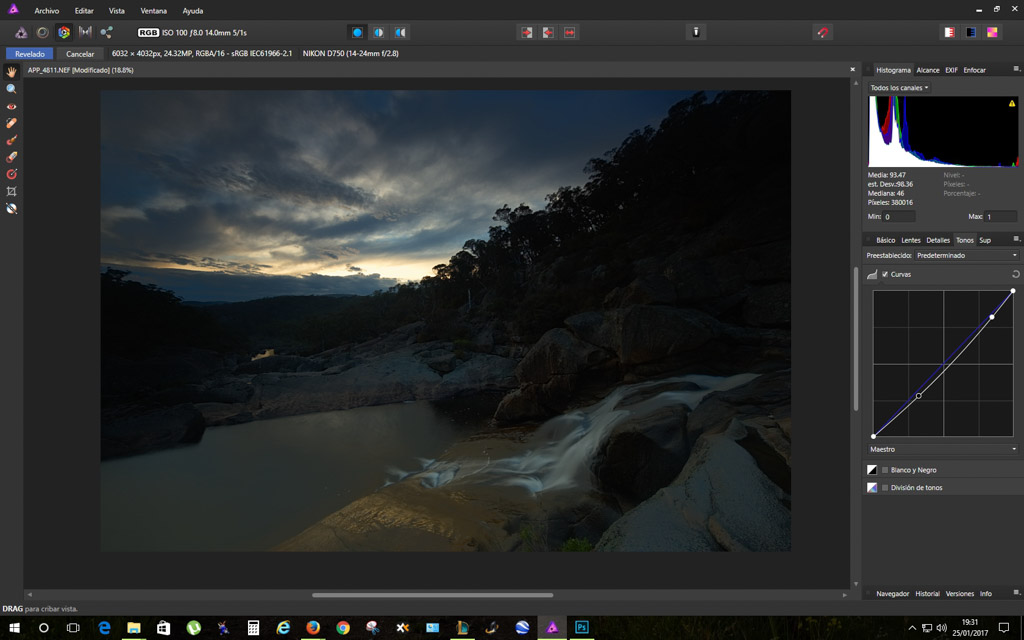Screen dimensions: 1024x640
Task: Select the Crop tool
Action: point(12,191)
